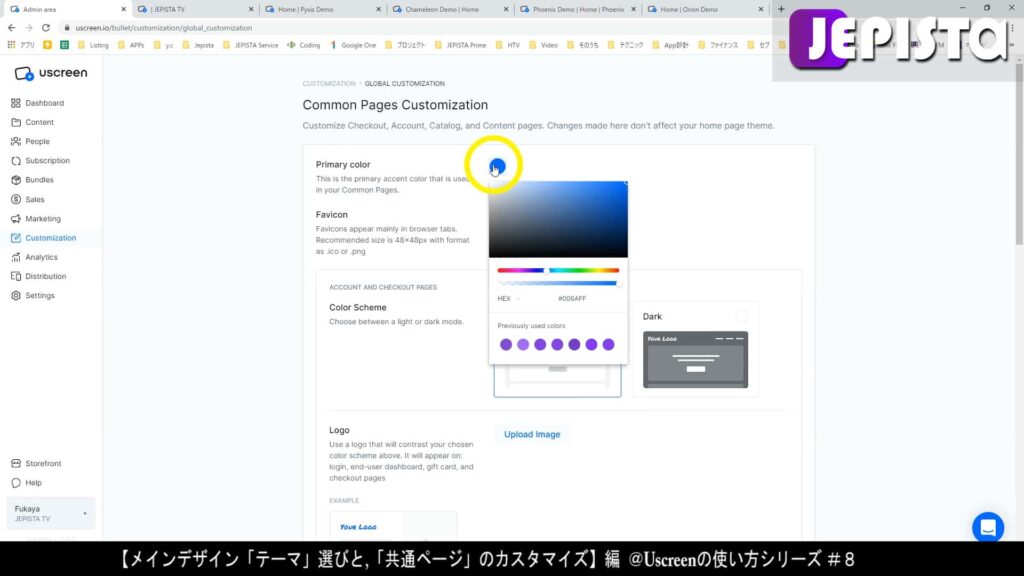Open the HTV bookmark folder

pyautogui.click(x=508, y=45)
